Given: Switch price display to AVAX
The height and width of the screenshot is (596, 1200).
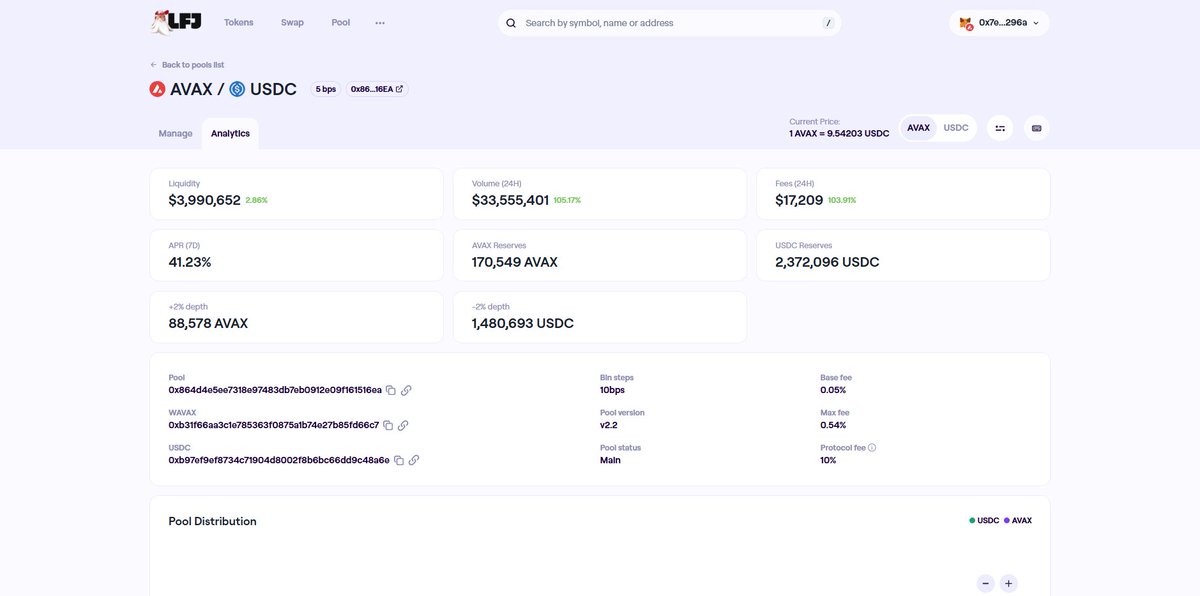Looking at the screenshot, I should (918, 128).
